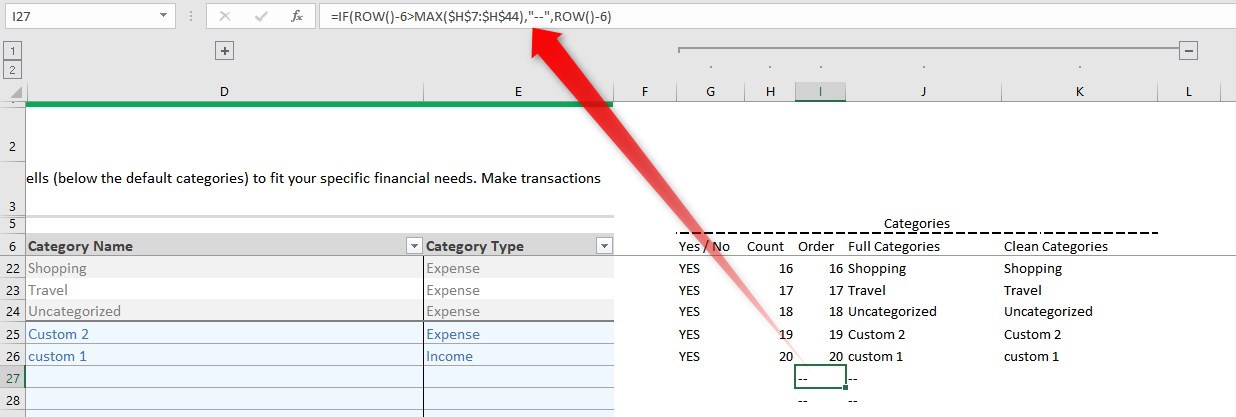The height and width of the screenshot is (417, 1236).
Task: Select the custom 1 category name cell
Action: click(224, 356)
